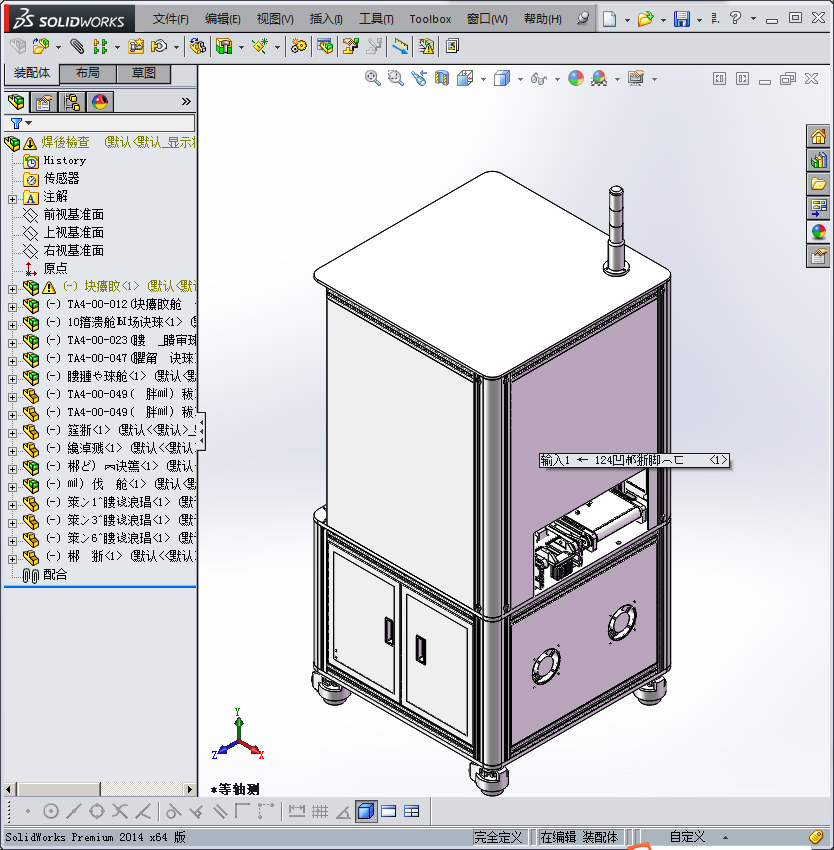The height and width of the screenshot is (850, 834).
Task: Click the Open folder icon
Action: pyautogui.click(x=645, y=19)
